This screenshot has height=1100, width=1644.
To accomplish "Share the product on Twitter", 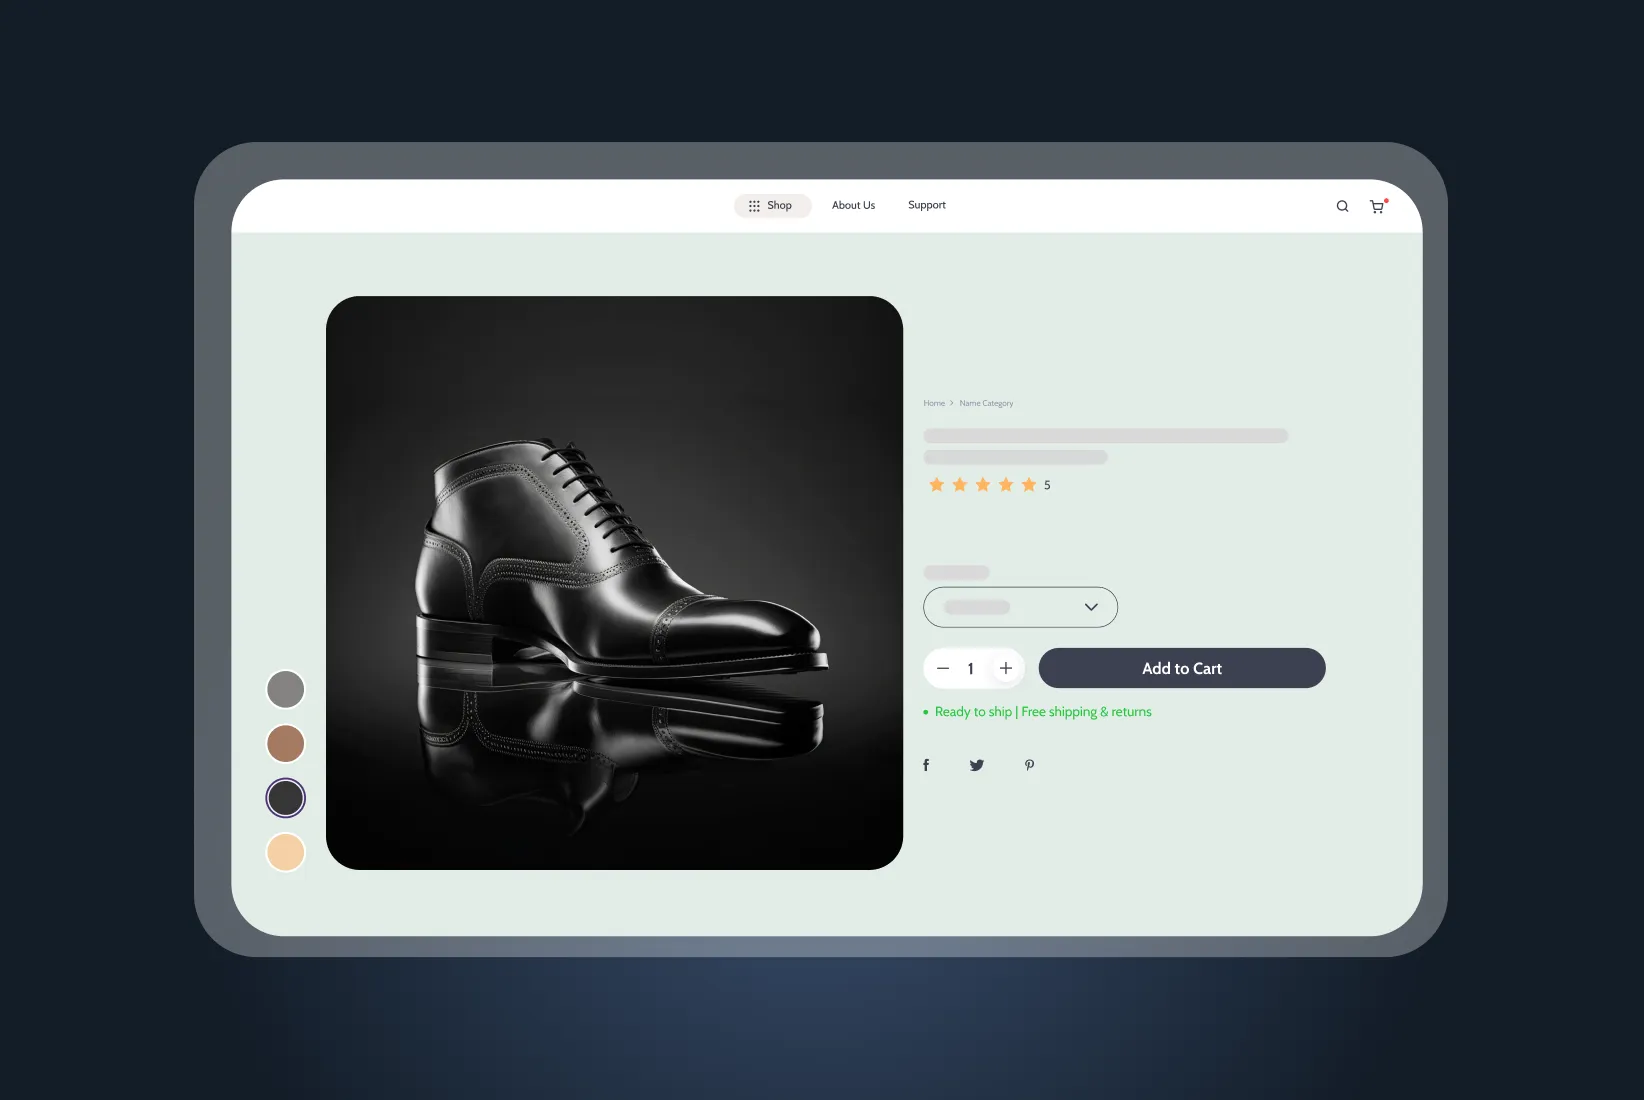I will coord(977,764).
